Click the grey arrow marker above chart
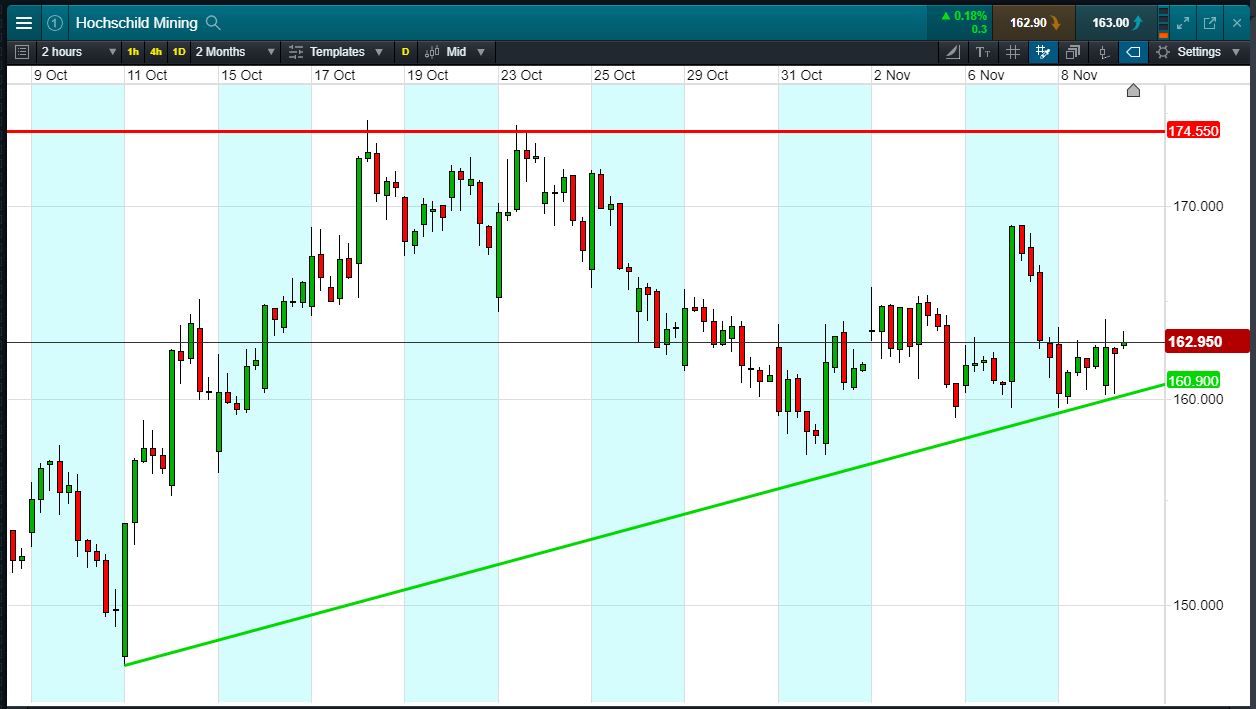 coord(1133,91)
